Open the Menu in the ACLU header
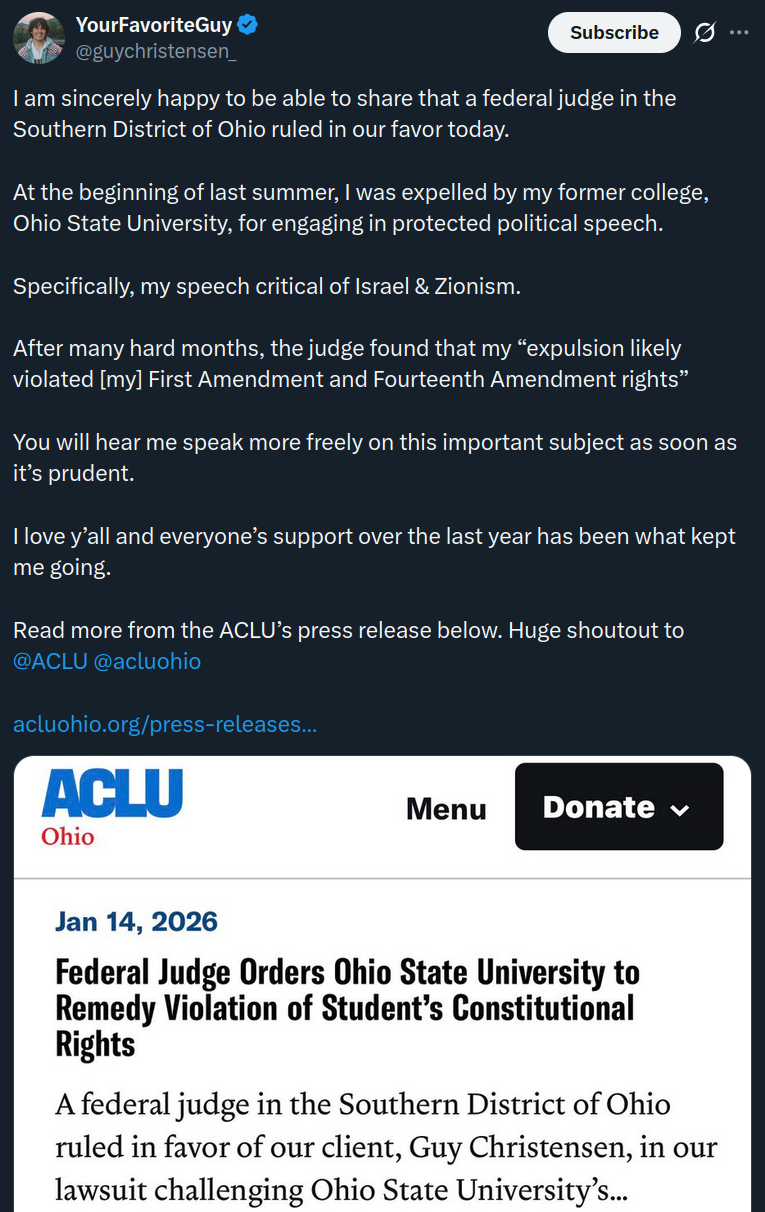Viewport: 765px width, 1212px height. [446, 809]
